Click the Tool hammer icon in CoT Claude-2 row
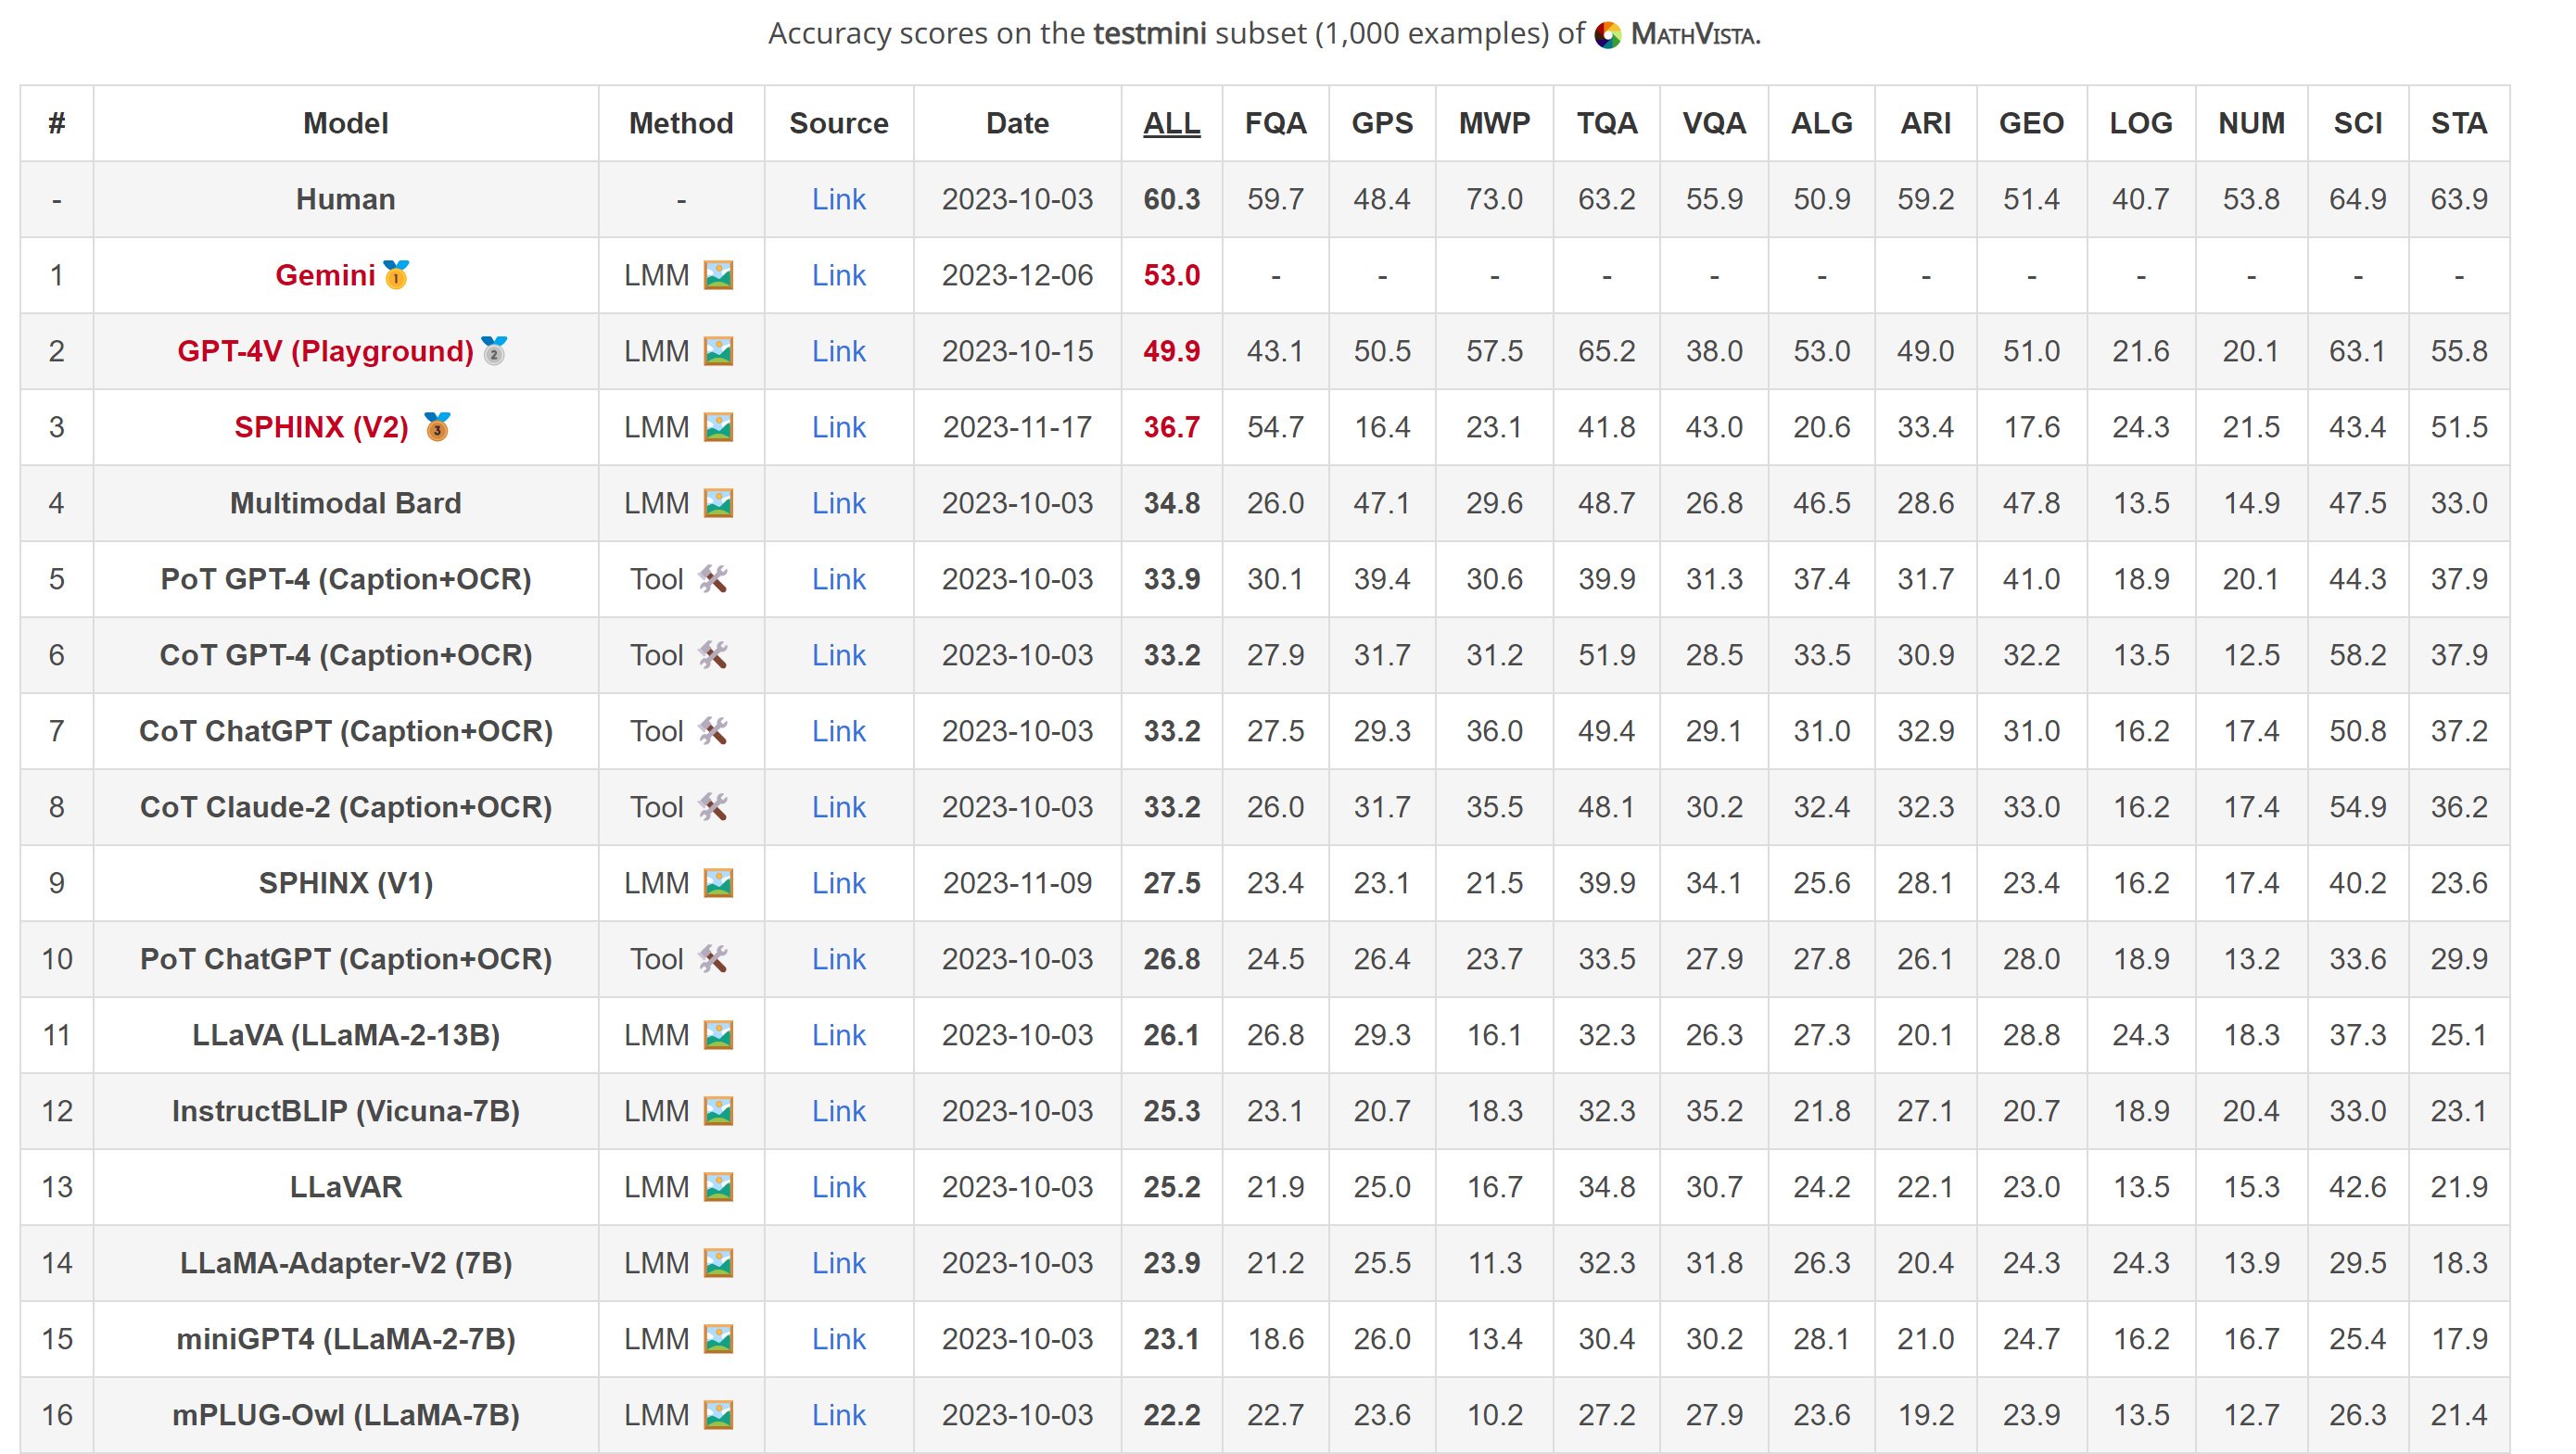This screenshot has width=2576, height=1454. coord(713,807)
